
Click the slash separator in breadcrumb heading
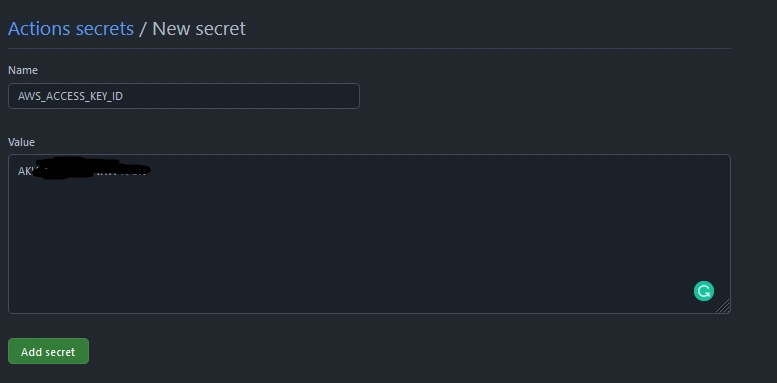[143, 29]
